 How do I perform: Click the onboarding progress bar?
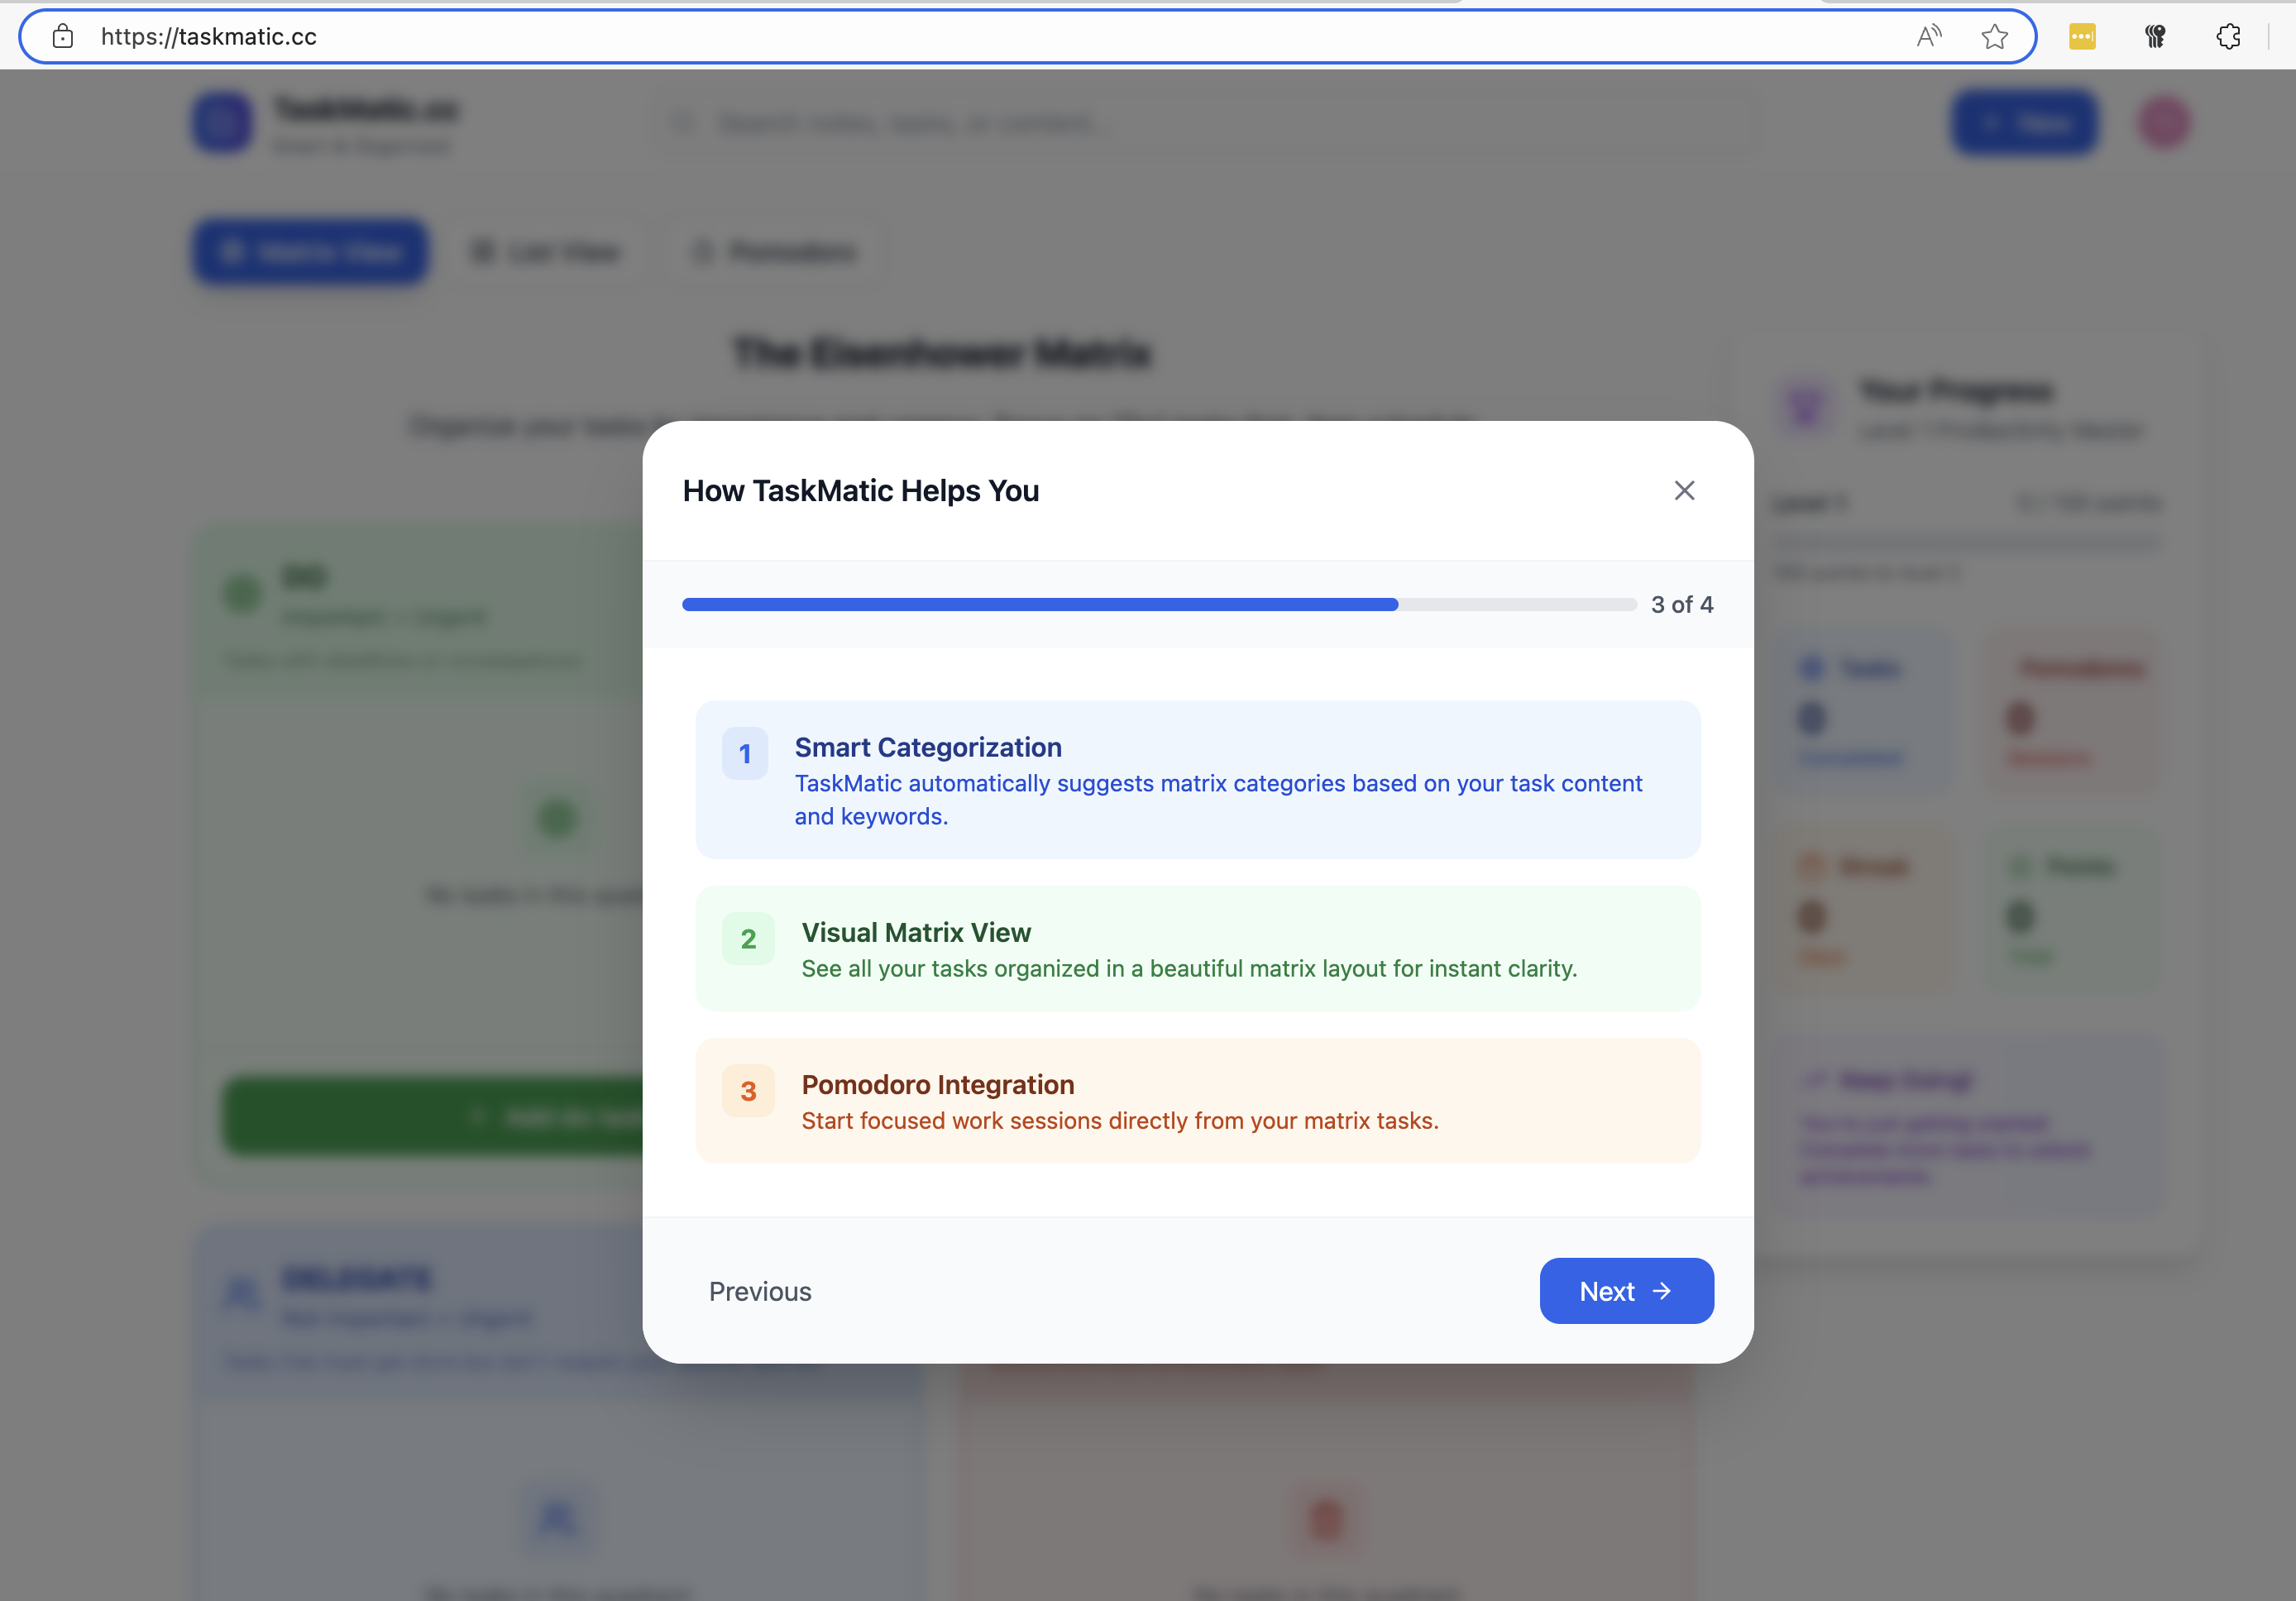[x=1158, y=604]
